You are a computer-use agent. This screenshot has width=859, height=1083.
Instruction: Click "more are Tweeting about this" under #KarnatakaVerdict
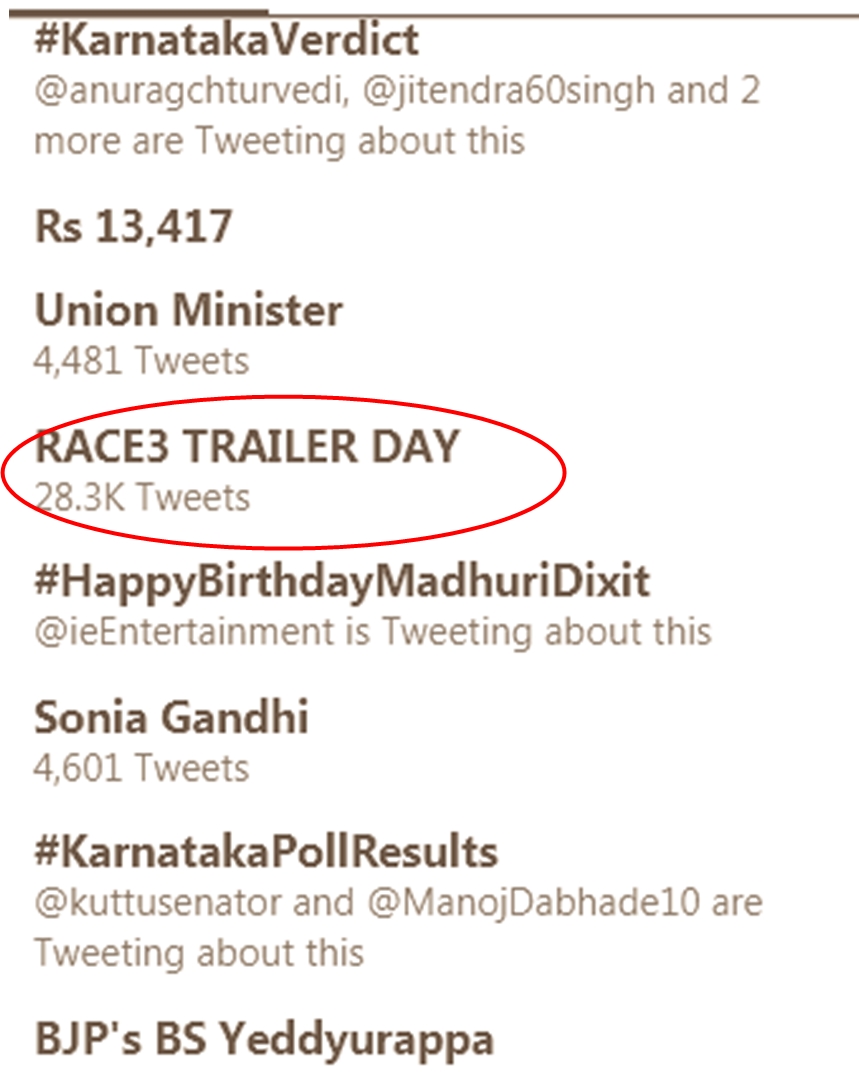coord(279,140)
